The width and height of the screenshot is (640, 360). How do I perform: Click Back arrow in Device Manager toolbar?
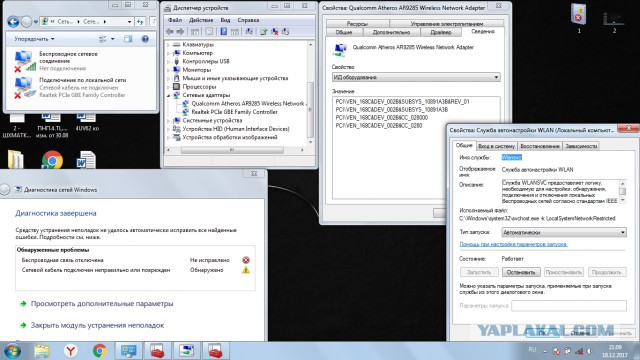pyautogui.click(x=170, y=31)
